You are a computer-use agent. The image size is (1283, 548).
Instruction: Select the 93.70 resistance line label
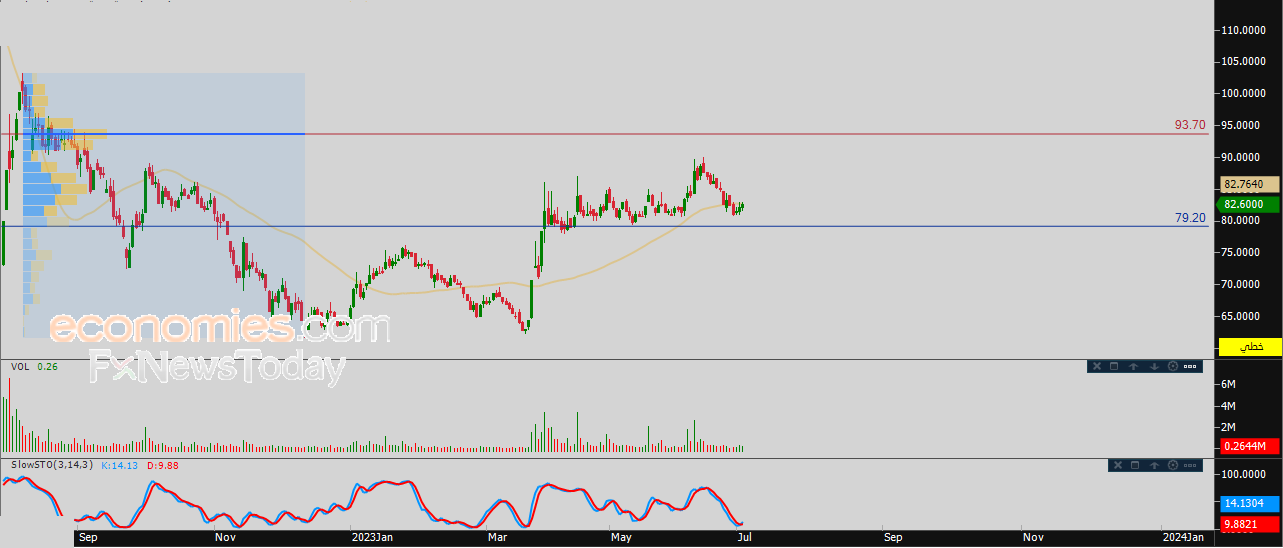point(1190,125)
